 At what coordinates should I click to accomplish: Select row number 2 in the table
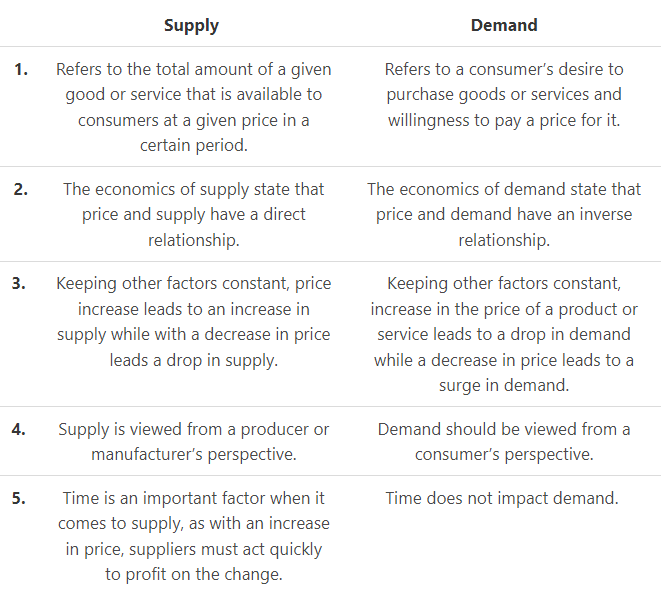(21, 189)
